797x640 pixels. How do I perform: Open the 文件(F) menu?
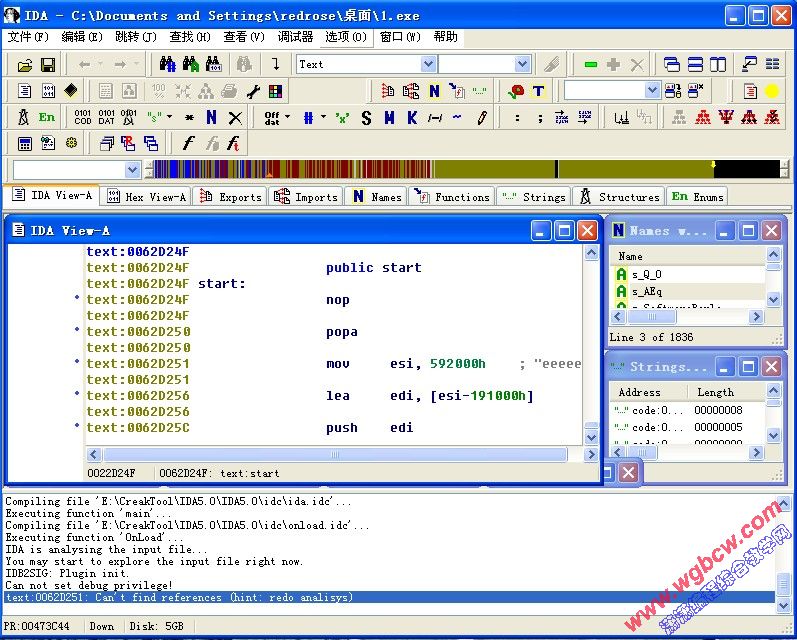pyautogui.click(x=28, y=37)
